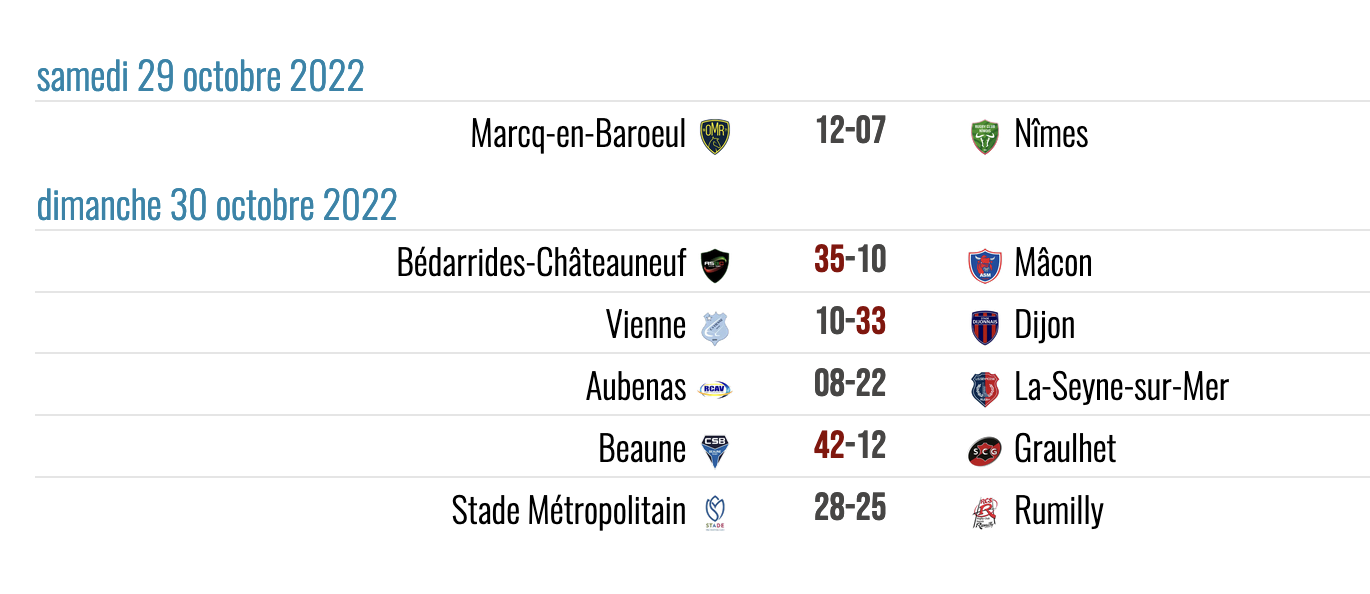Click the Marcq-en-Baroeul club crest

click(x=714, y=136)
